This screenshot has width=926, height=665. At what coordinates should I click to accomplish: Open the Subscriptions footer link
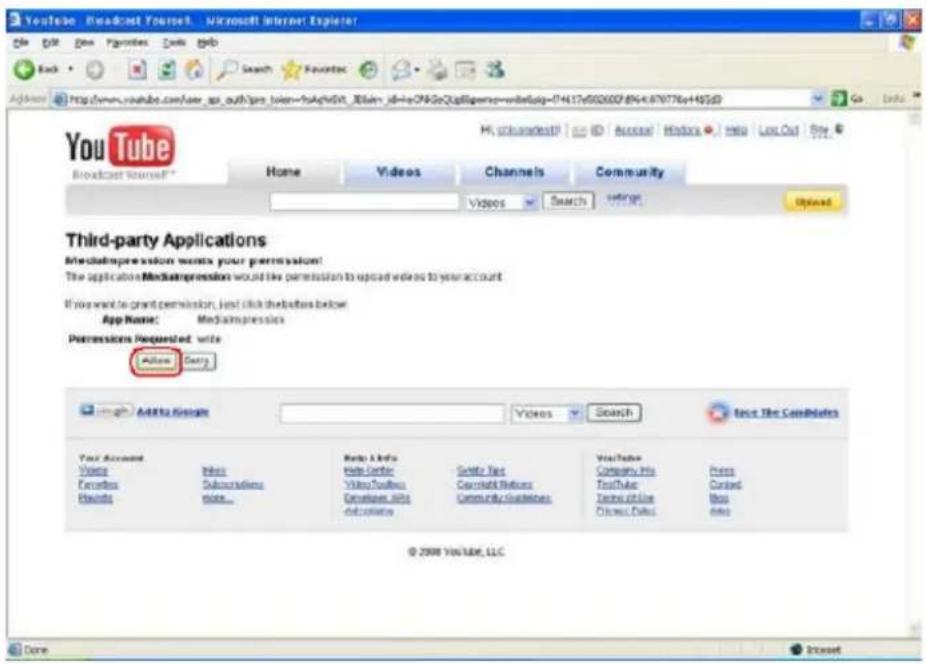[x=233, y=484]
